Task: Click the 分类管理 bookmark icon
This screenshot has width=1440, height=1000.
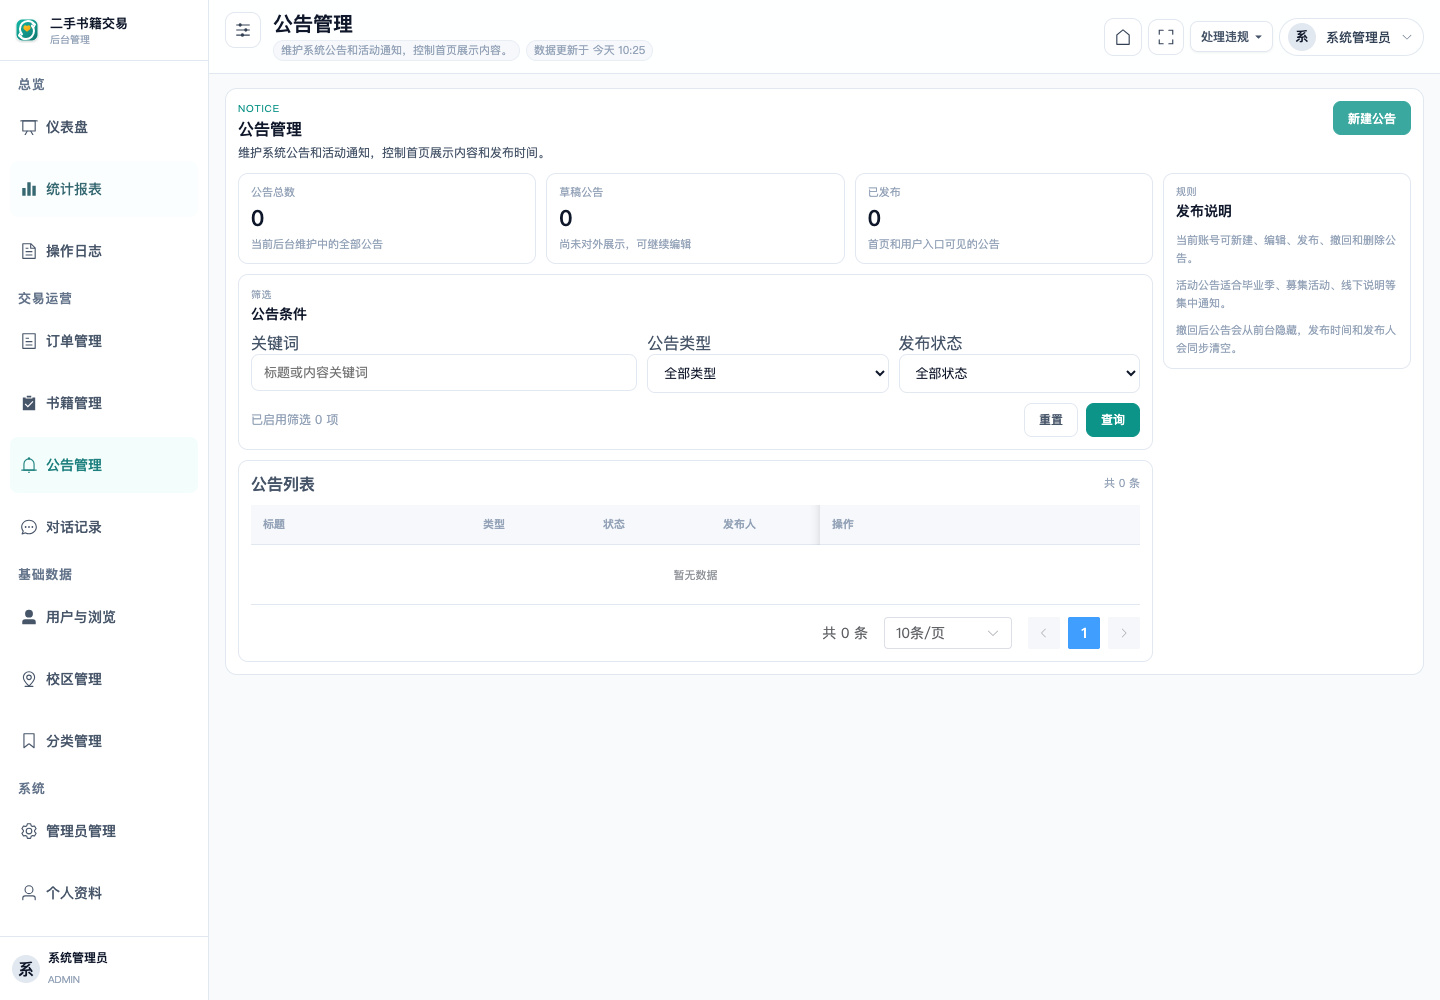Action: (x=29, y=741)
